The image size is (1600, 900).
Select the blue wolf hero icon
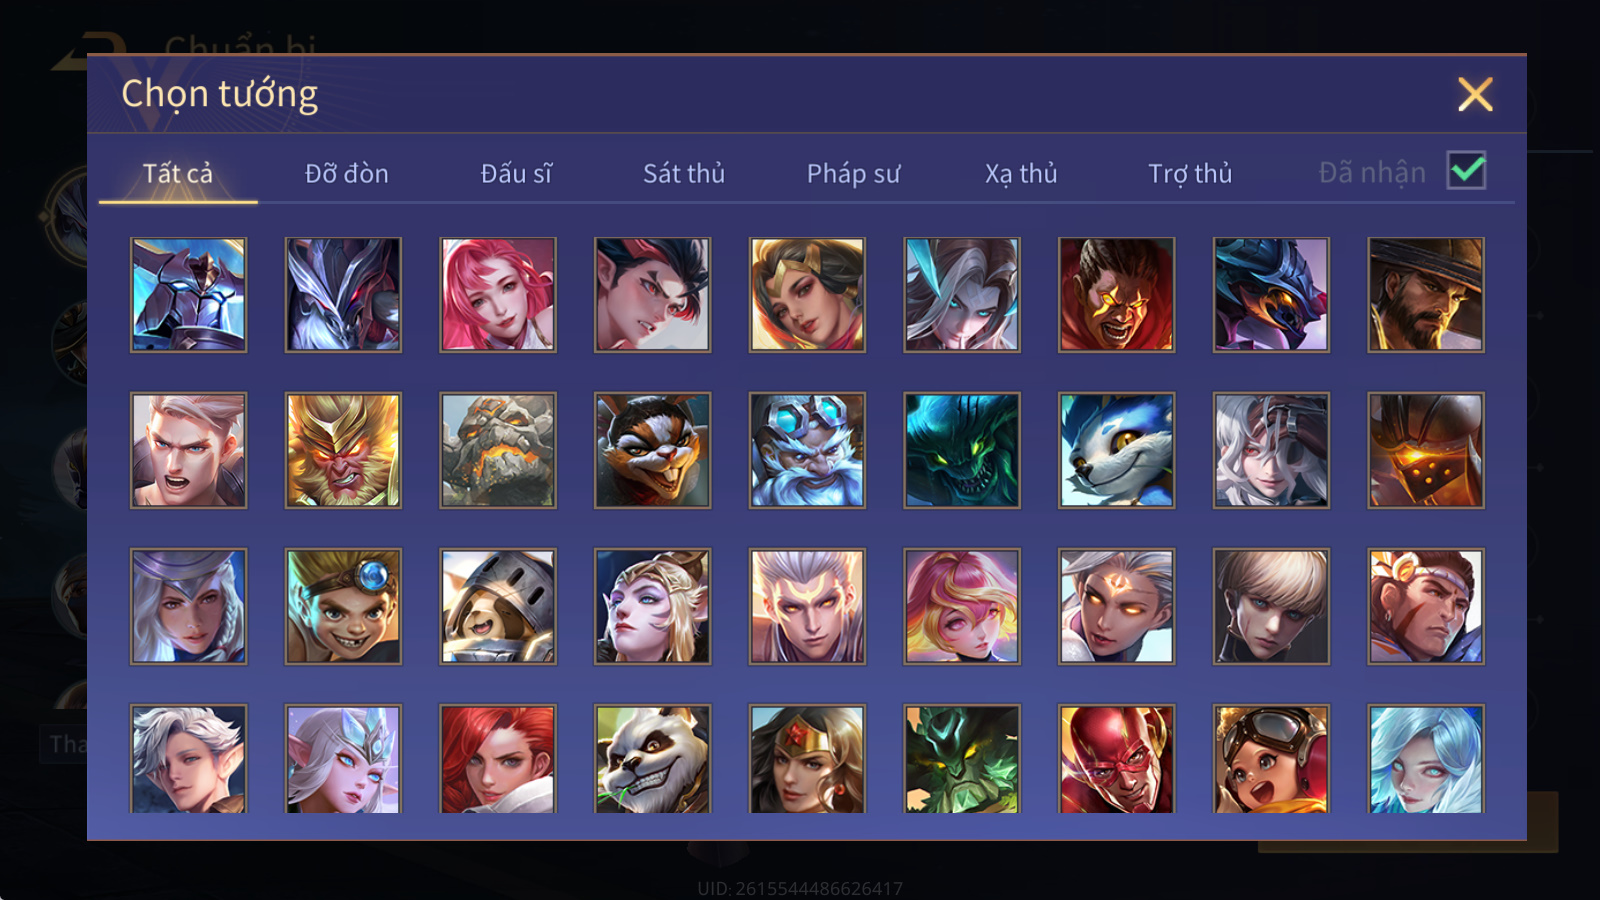pos(1116,450)
